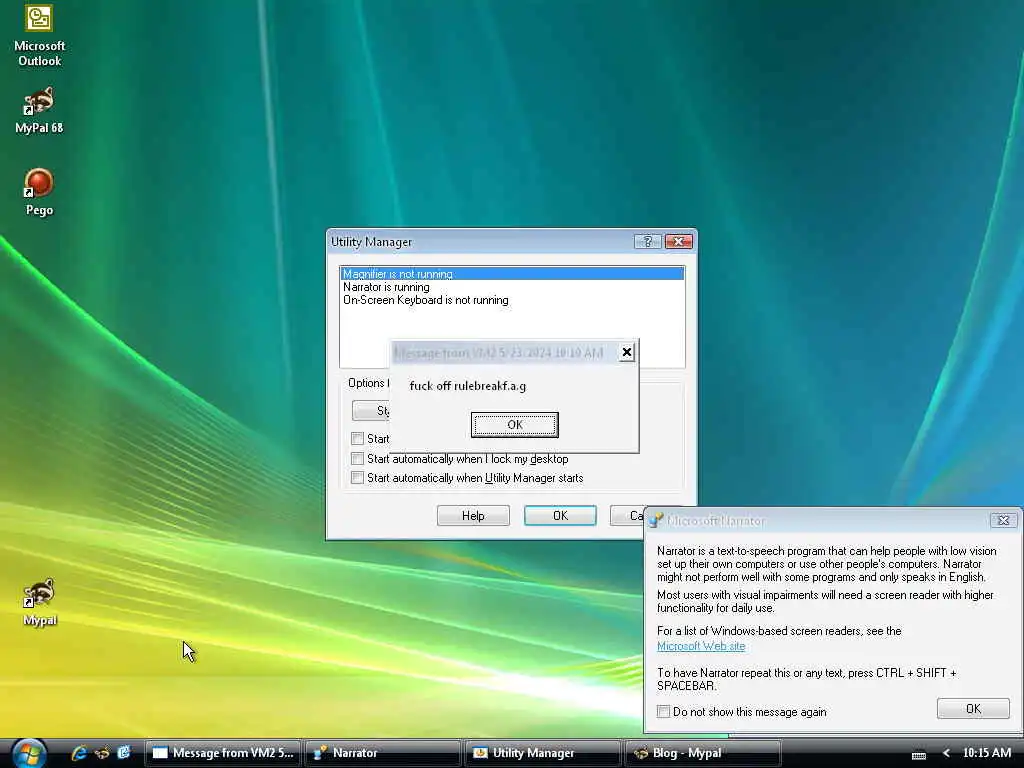Enable start automatically when Utility Manager starts
1024x768 pixels.
(x=357, y=477)
